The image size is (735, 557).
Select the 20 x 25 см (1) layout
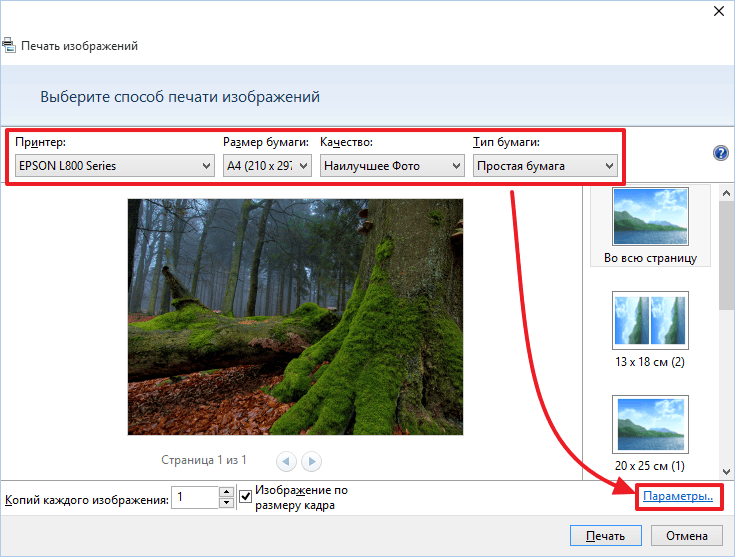tap(650, 434)
